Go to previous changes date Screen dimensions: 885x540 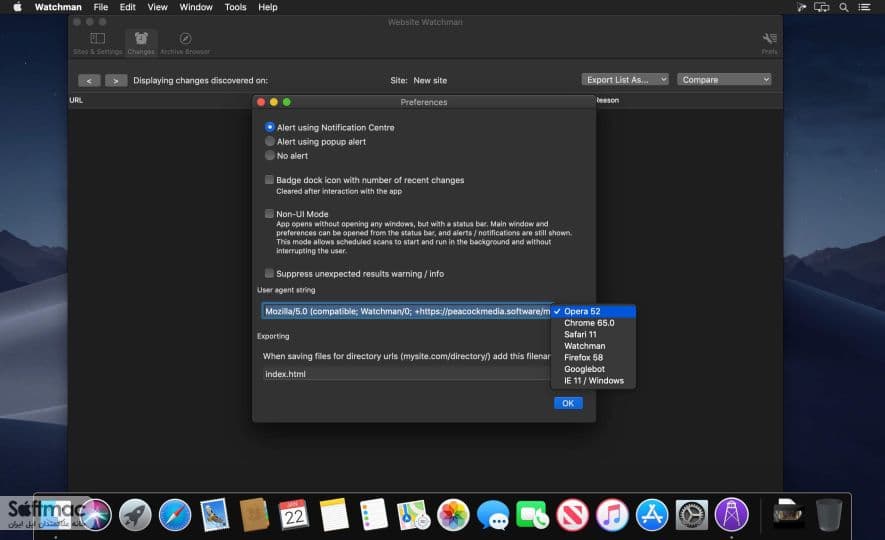pos(89,81)
